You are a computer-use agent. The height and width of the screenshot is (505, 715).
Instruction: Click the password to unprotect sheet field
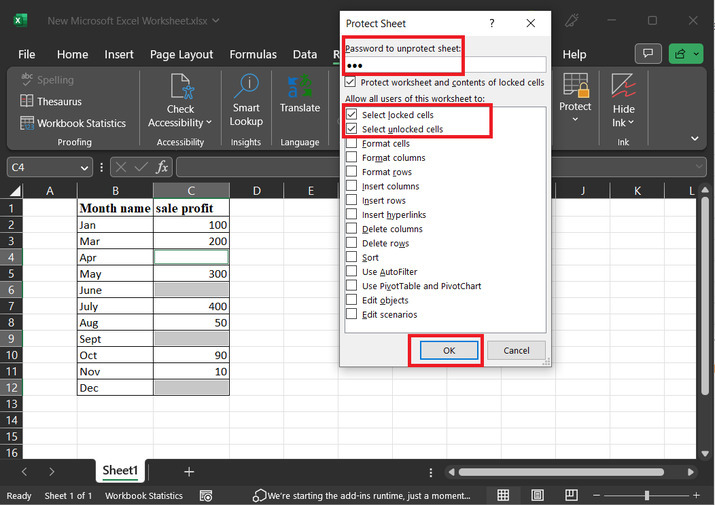(444, 65)
